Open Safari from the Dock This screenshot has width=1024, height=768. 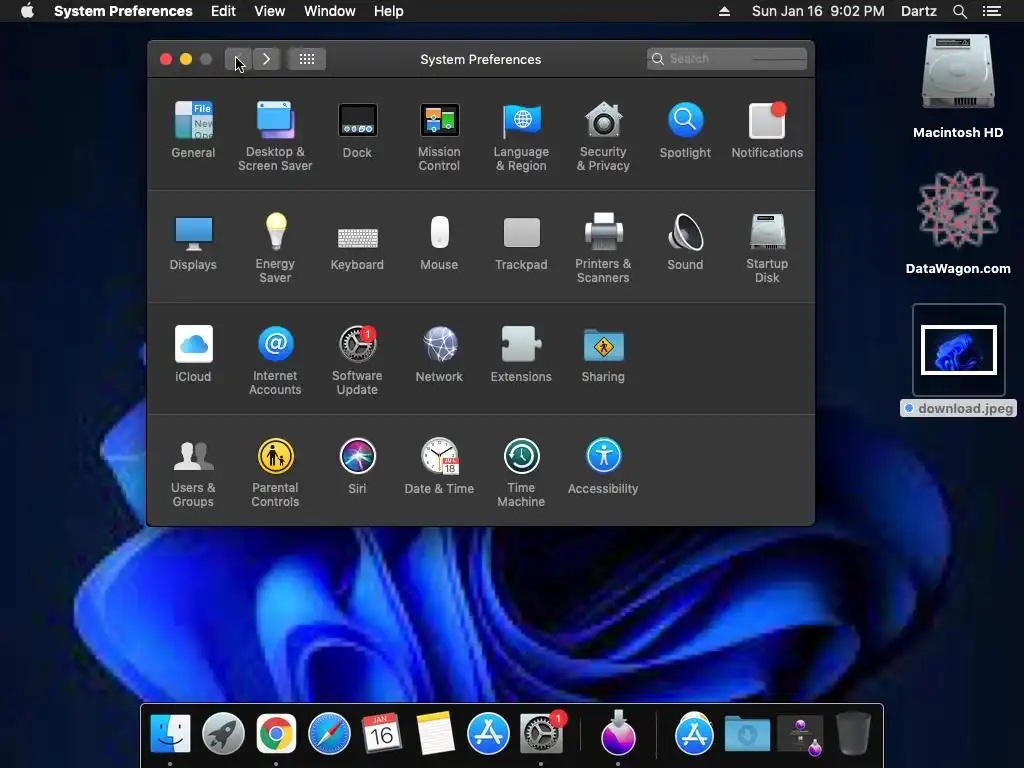(328, 733)
